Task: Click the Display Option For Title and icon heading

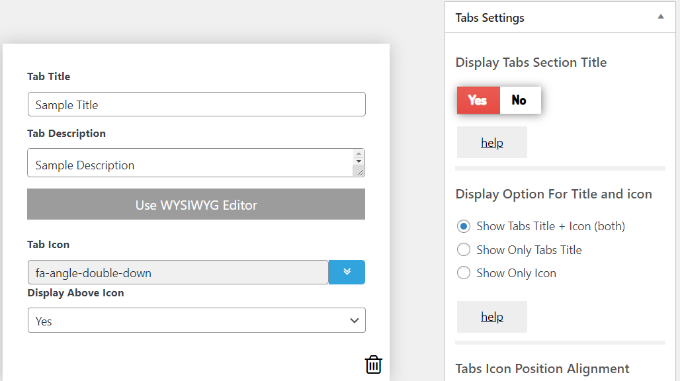Action: coord(553,194)
